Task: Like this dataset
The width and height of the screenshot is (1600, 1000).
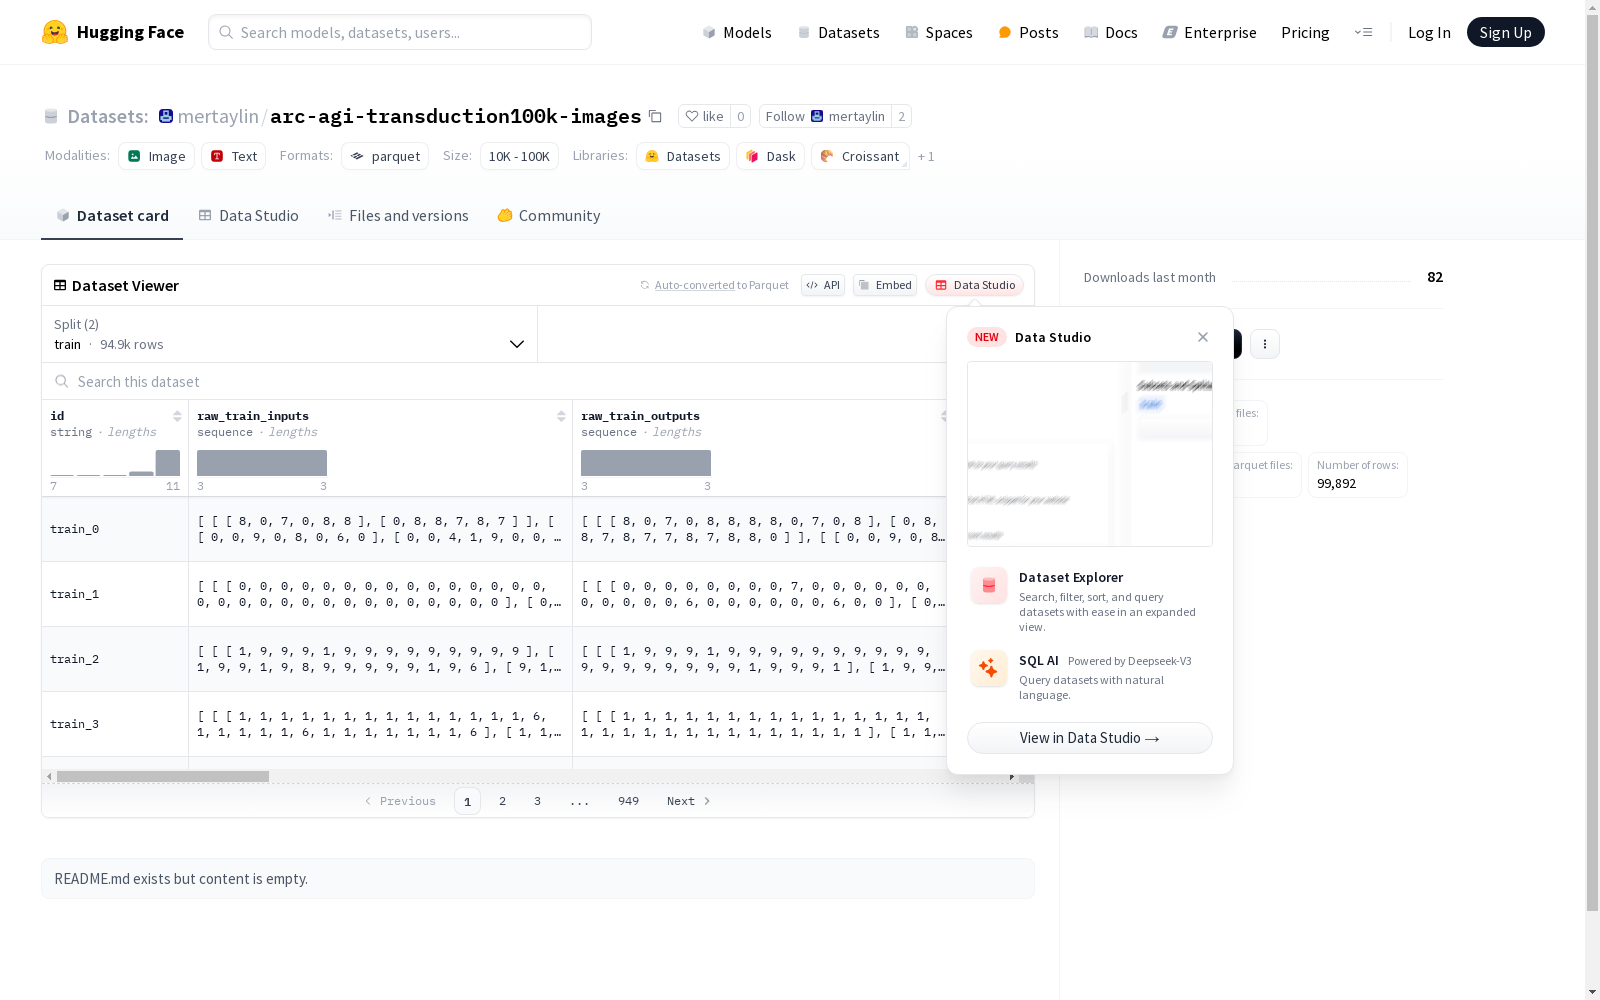Action: click(704, 116)
